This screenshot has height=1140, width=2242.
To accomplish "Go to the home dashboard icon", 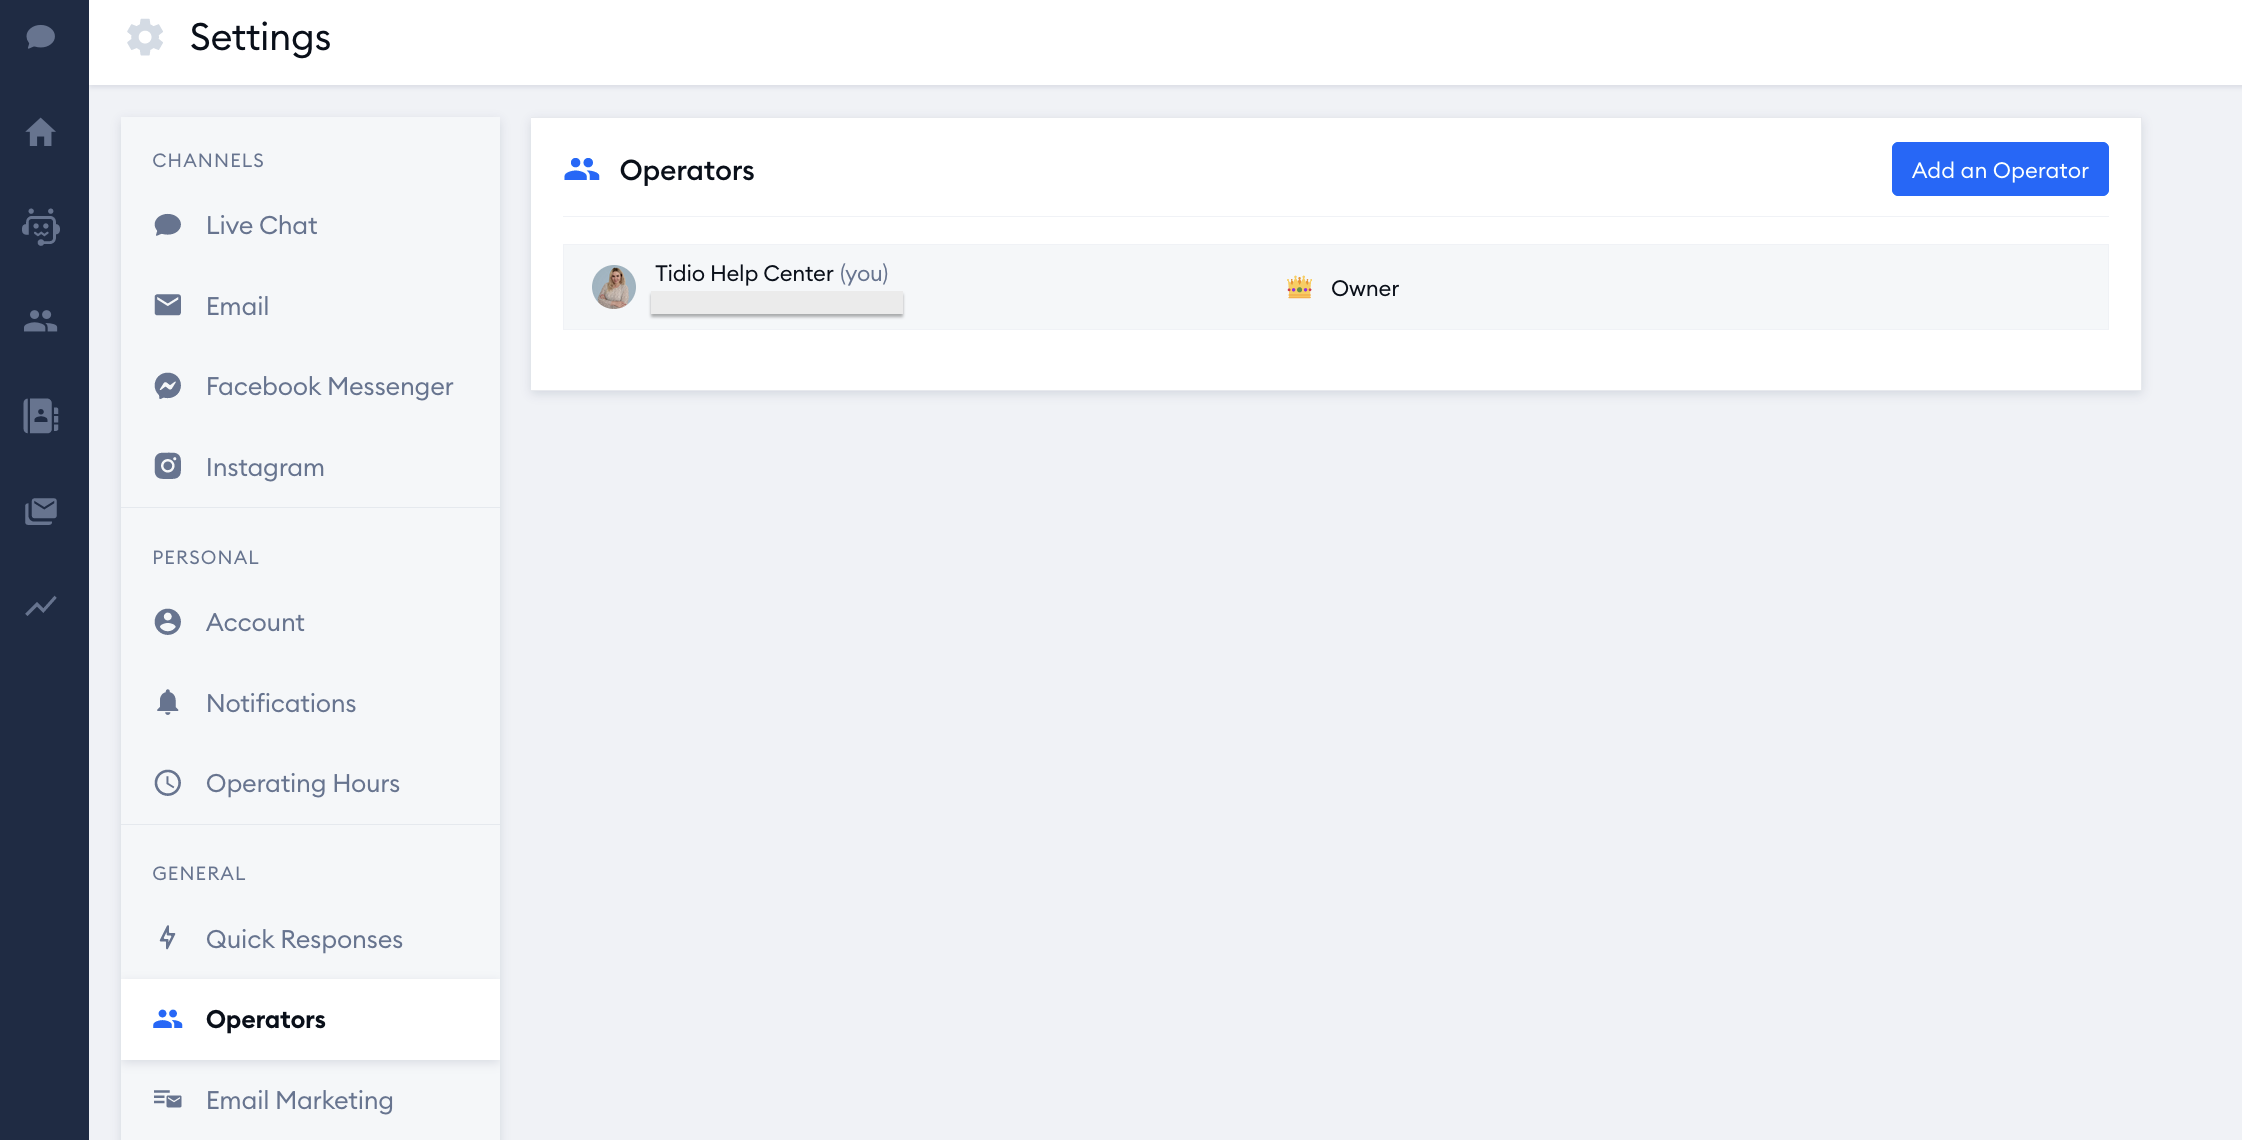I will pos(41,131).
